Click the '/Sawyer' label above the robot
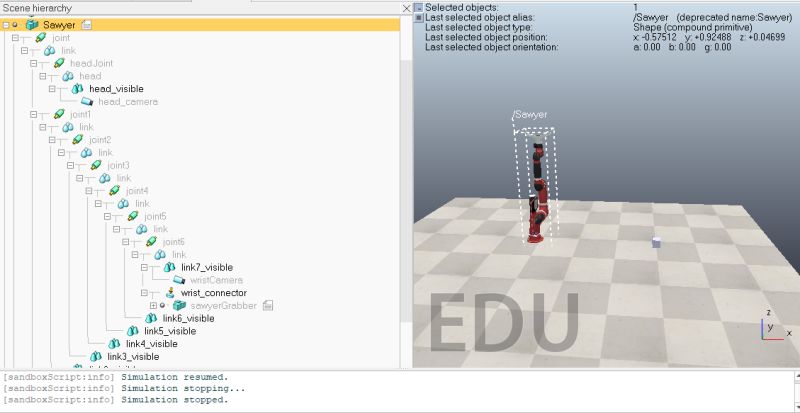This screenshot has width=800, height=413. [530, 114]
